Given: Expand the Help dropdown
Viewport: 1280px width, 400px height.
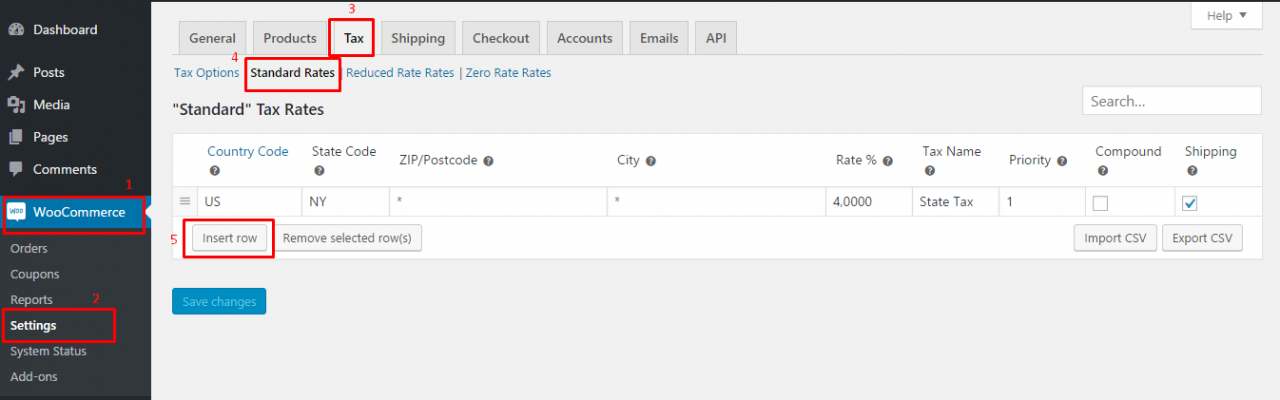Looking at the screenshot, I should (x=1226, y=16).
